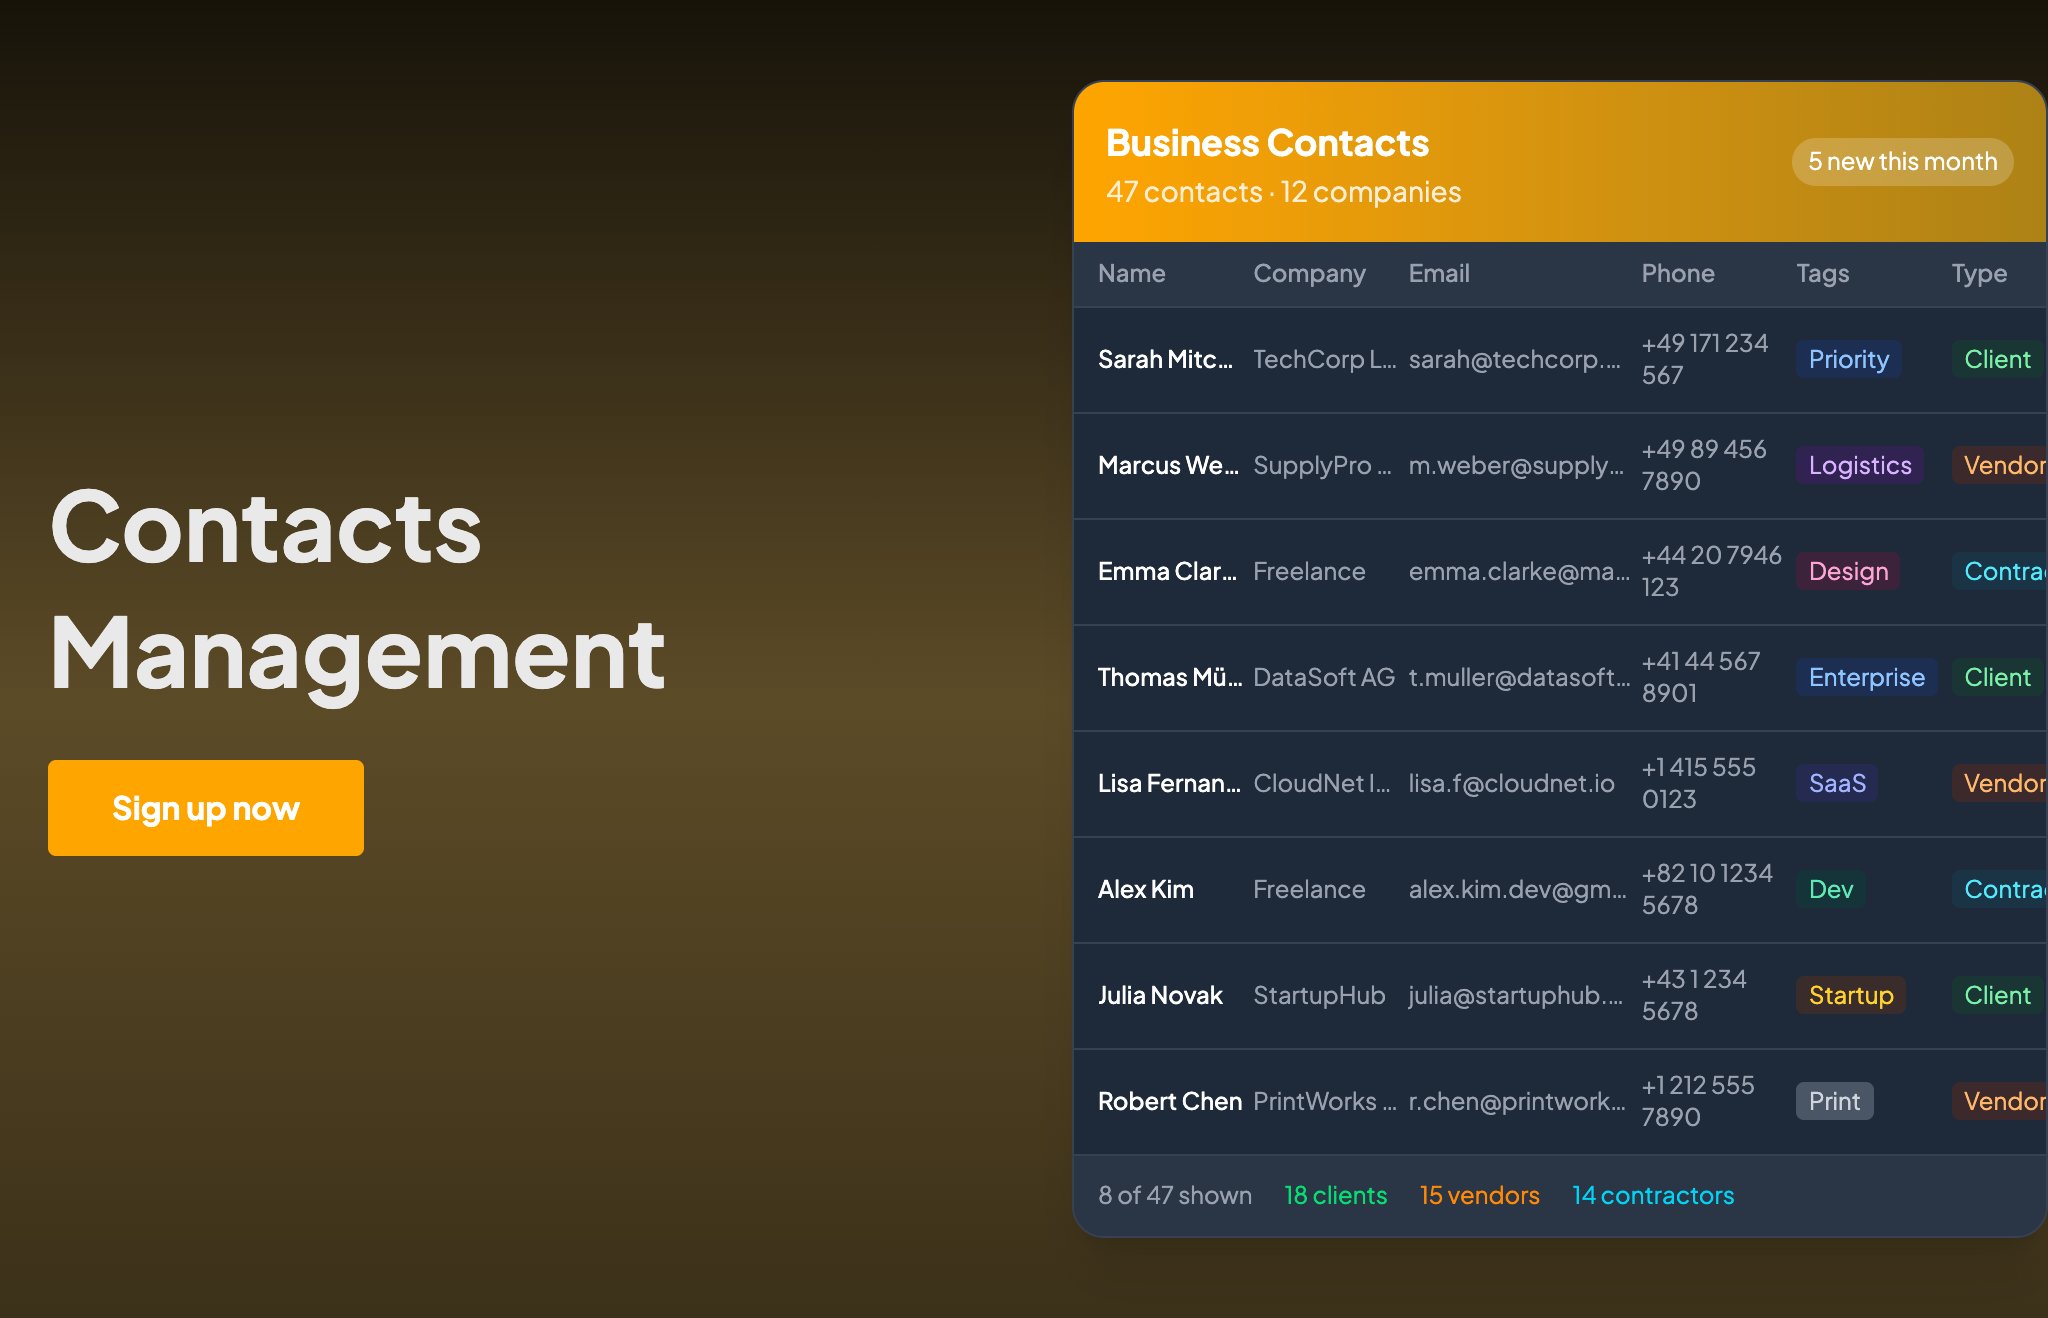Click the +82 10 1234 5678 phone number
Viewport: 2048px width, 1318px height.
[x=1707, y=889]
